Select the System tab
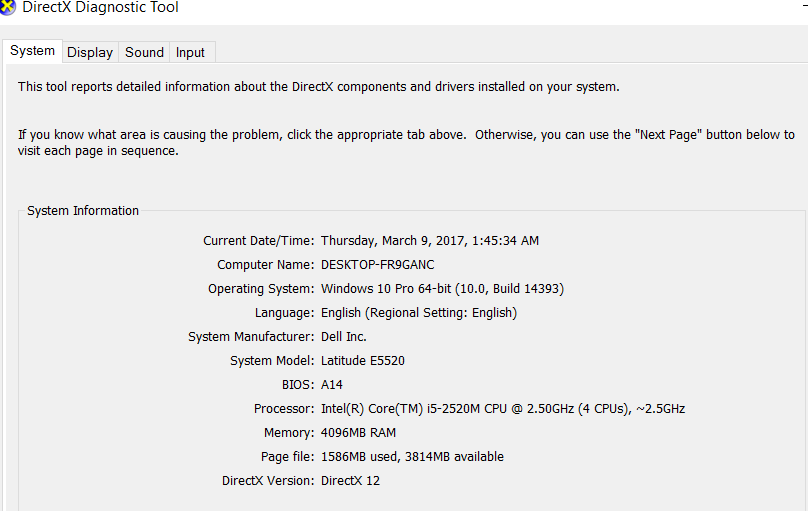The width and height of the screenshot is (808, 511). [x=32, y=51]
